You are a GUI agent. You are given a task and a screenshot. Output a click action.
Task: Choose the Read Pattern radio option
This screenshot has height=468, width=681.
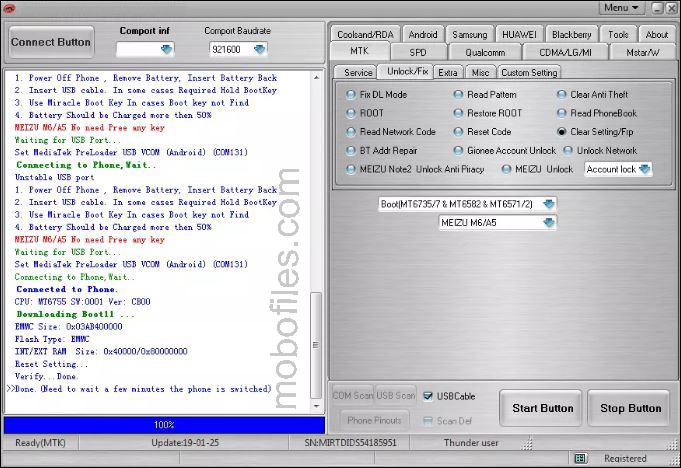[x=458, y=95]
